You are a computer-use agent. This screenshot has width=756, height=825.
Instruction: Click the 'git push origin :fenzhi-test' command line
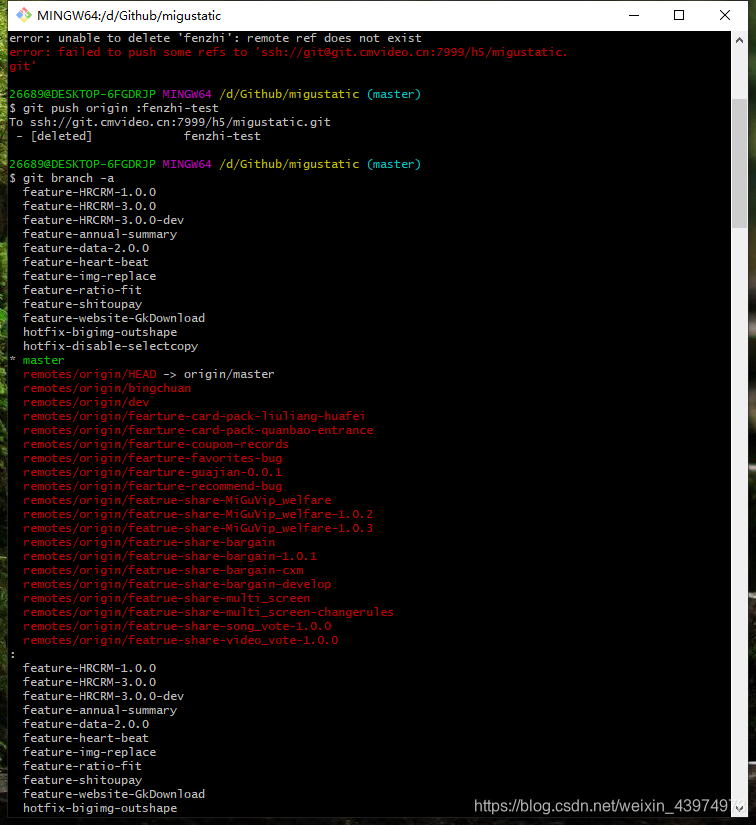[x=114, y=108]
